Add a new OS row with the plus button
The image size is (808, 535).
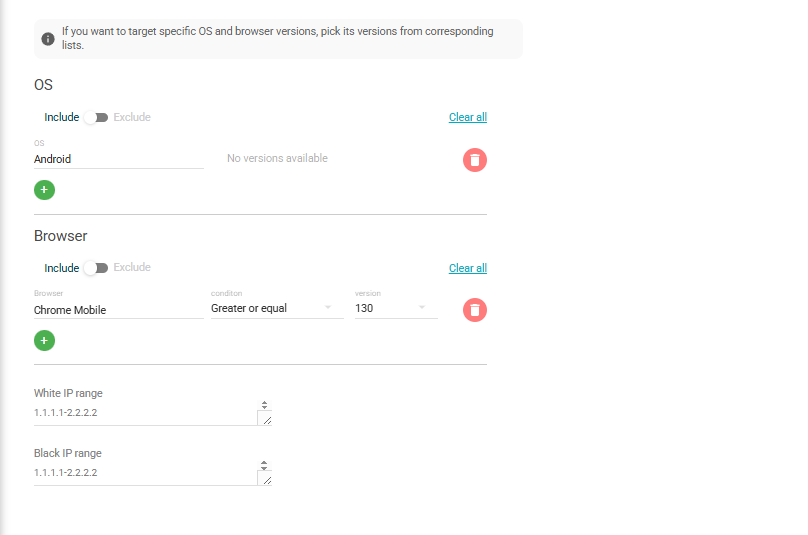tap(44, 190)
